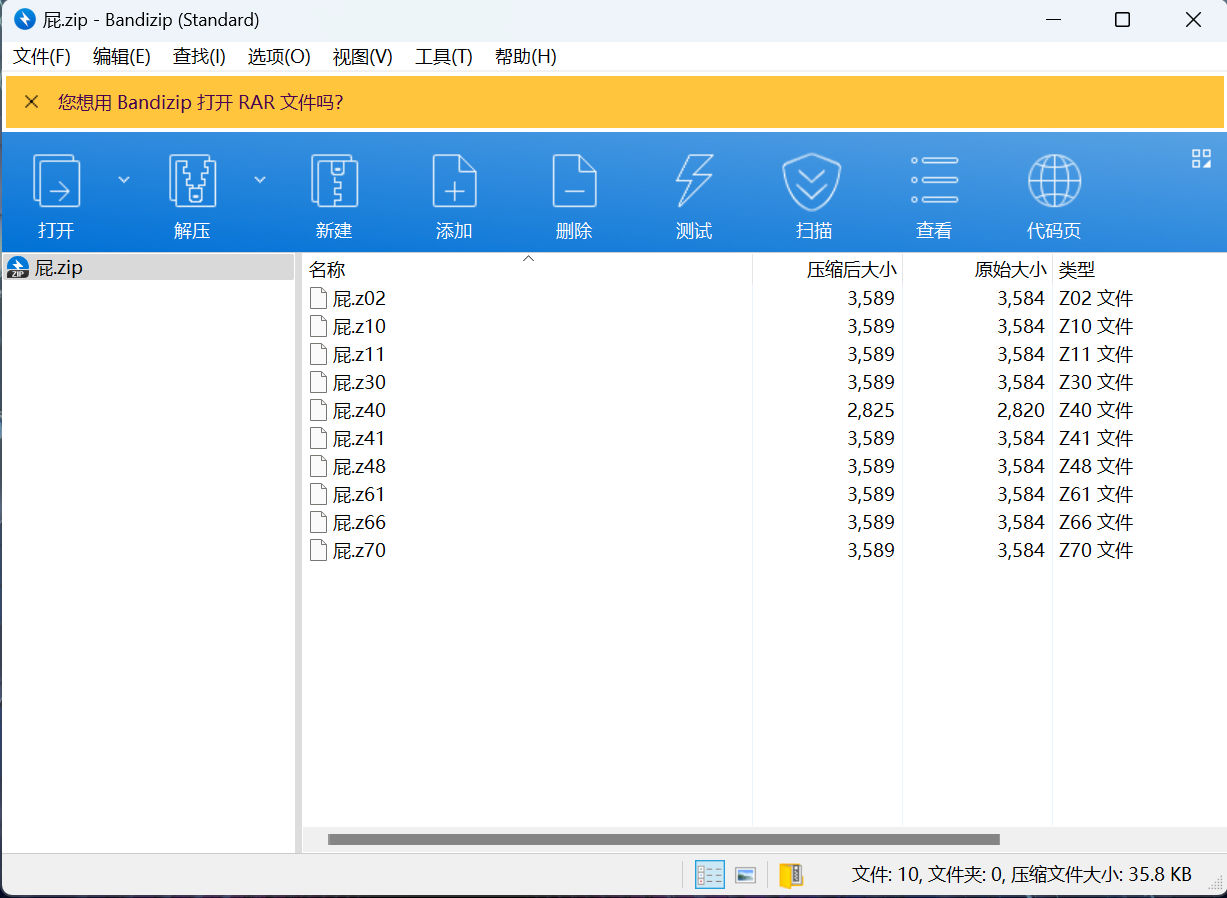Click the status bar file count text
The height and width of the screenshot is (898, 1227).
[x=1021, y=875]
